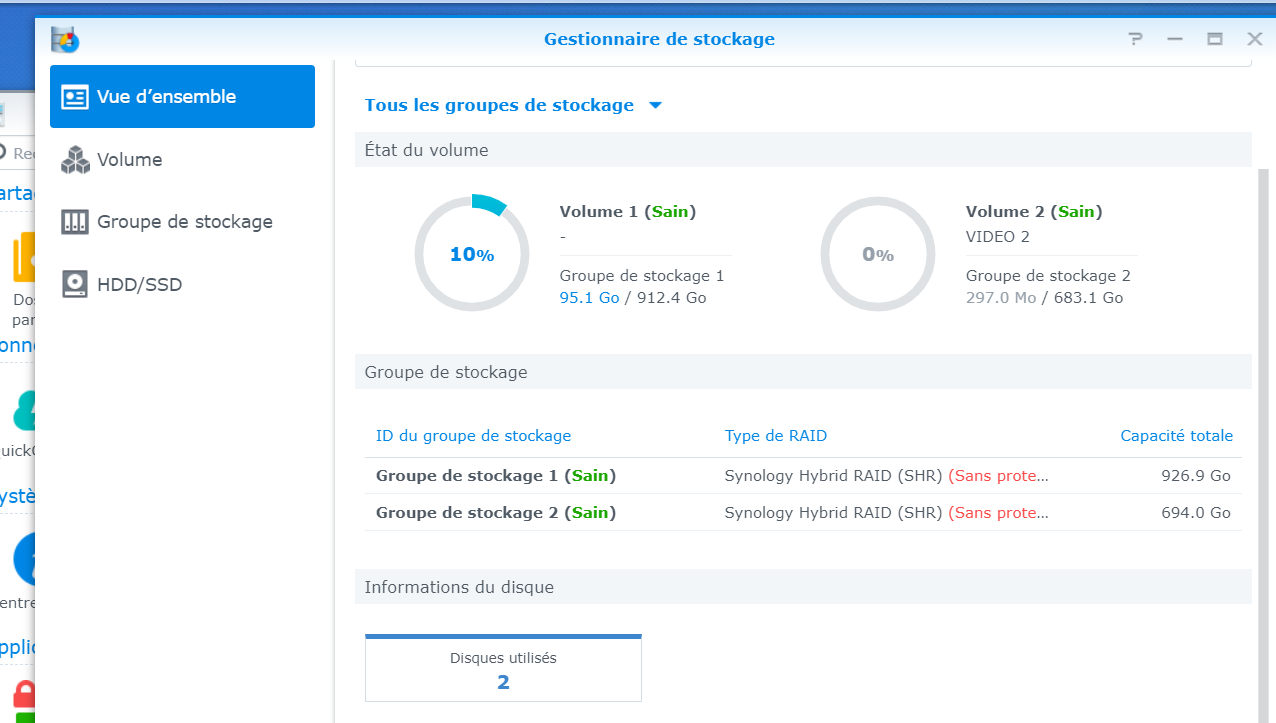Click Groupe de stockage 1 under Volume 1
Image resolution: width=1276 pixels, height=723 pixels.
click(642, 276)
